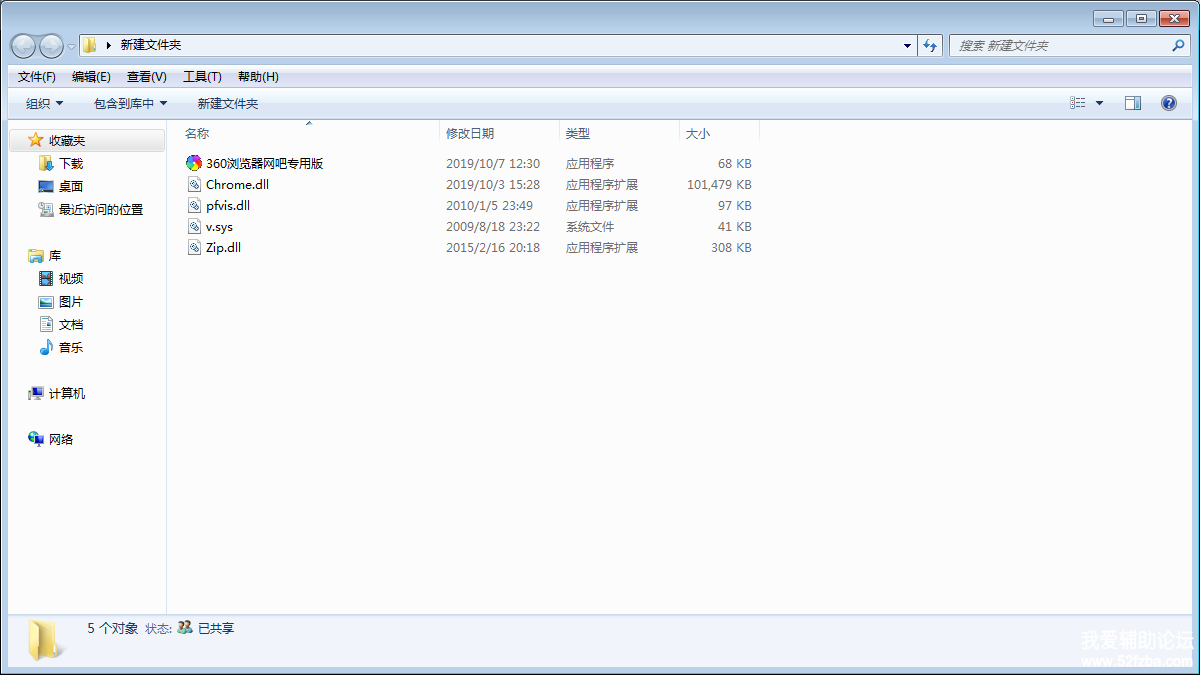This screenshot has height=675, width=1200.
Task: Select the Chrome.dll file icon
Action: click(195, 184)
